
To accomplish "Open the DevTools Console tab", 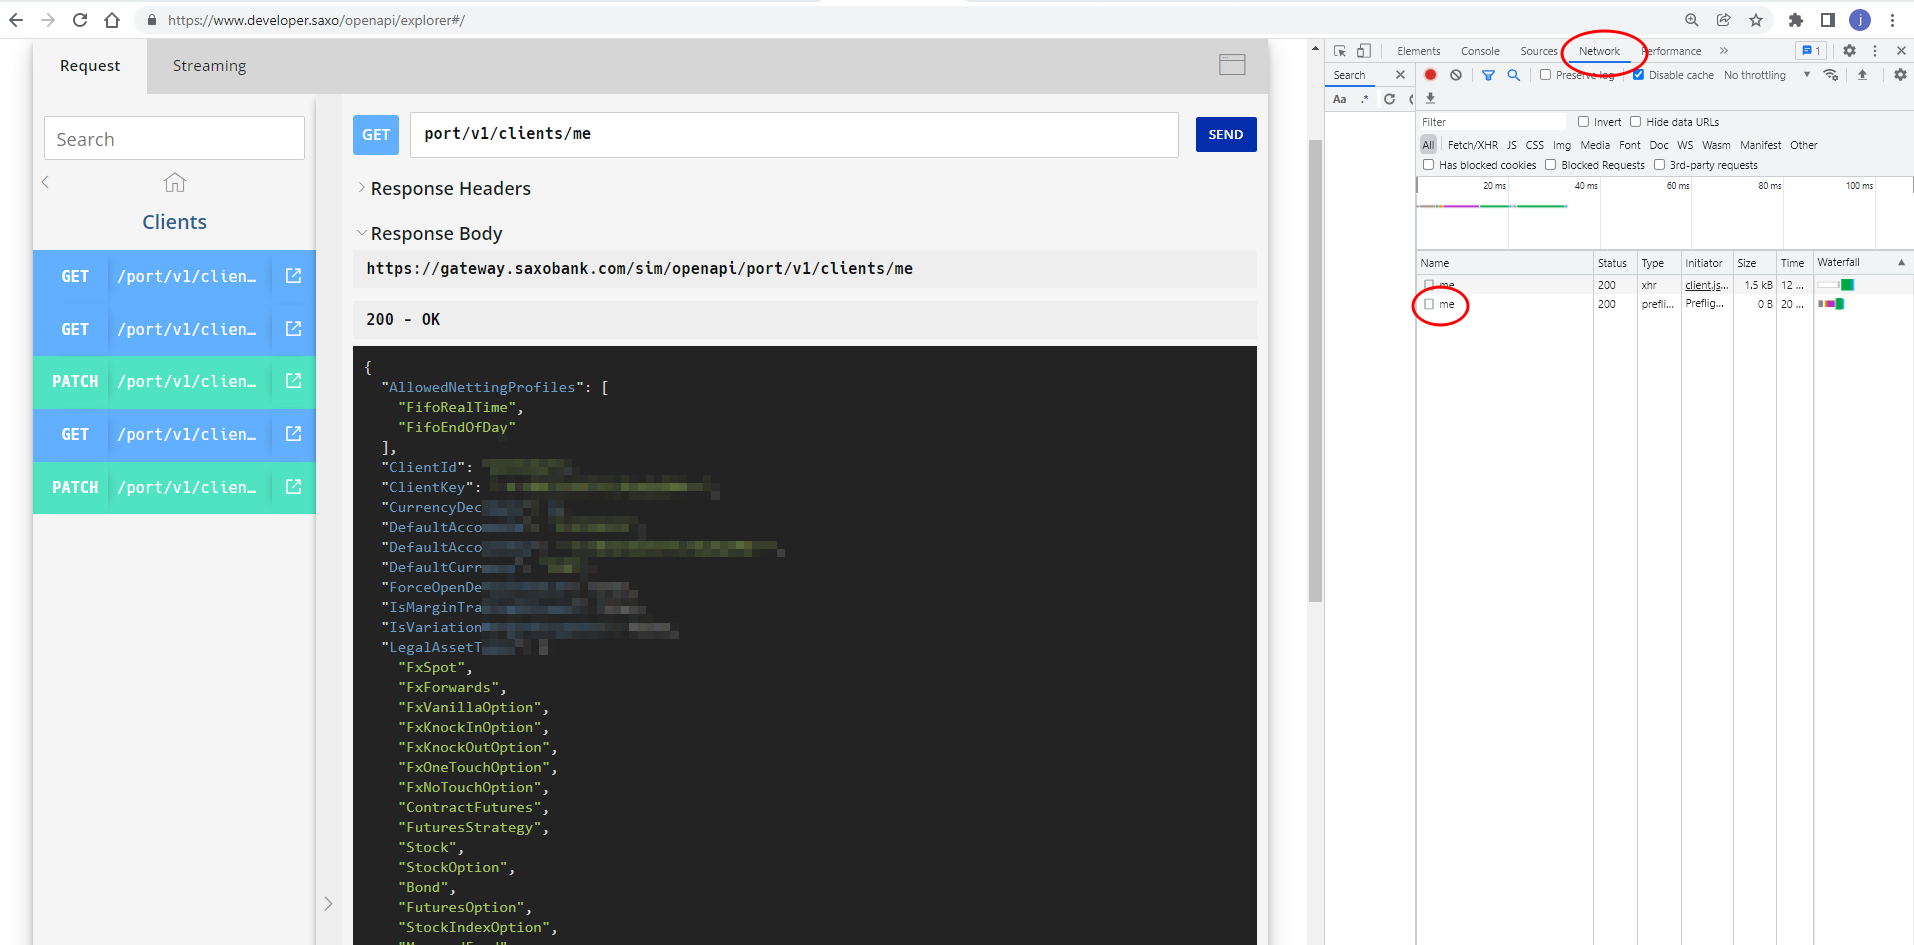I will tap(1480, 51).
